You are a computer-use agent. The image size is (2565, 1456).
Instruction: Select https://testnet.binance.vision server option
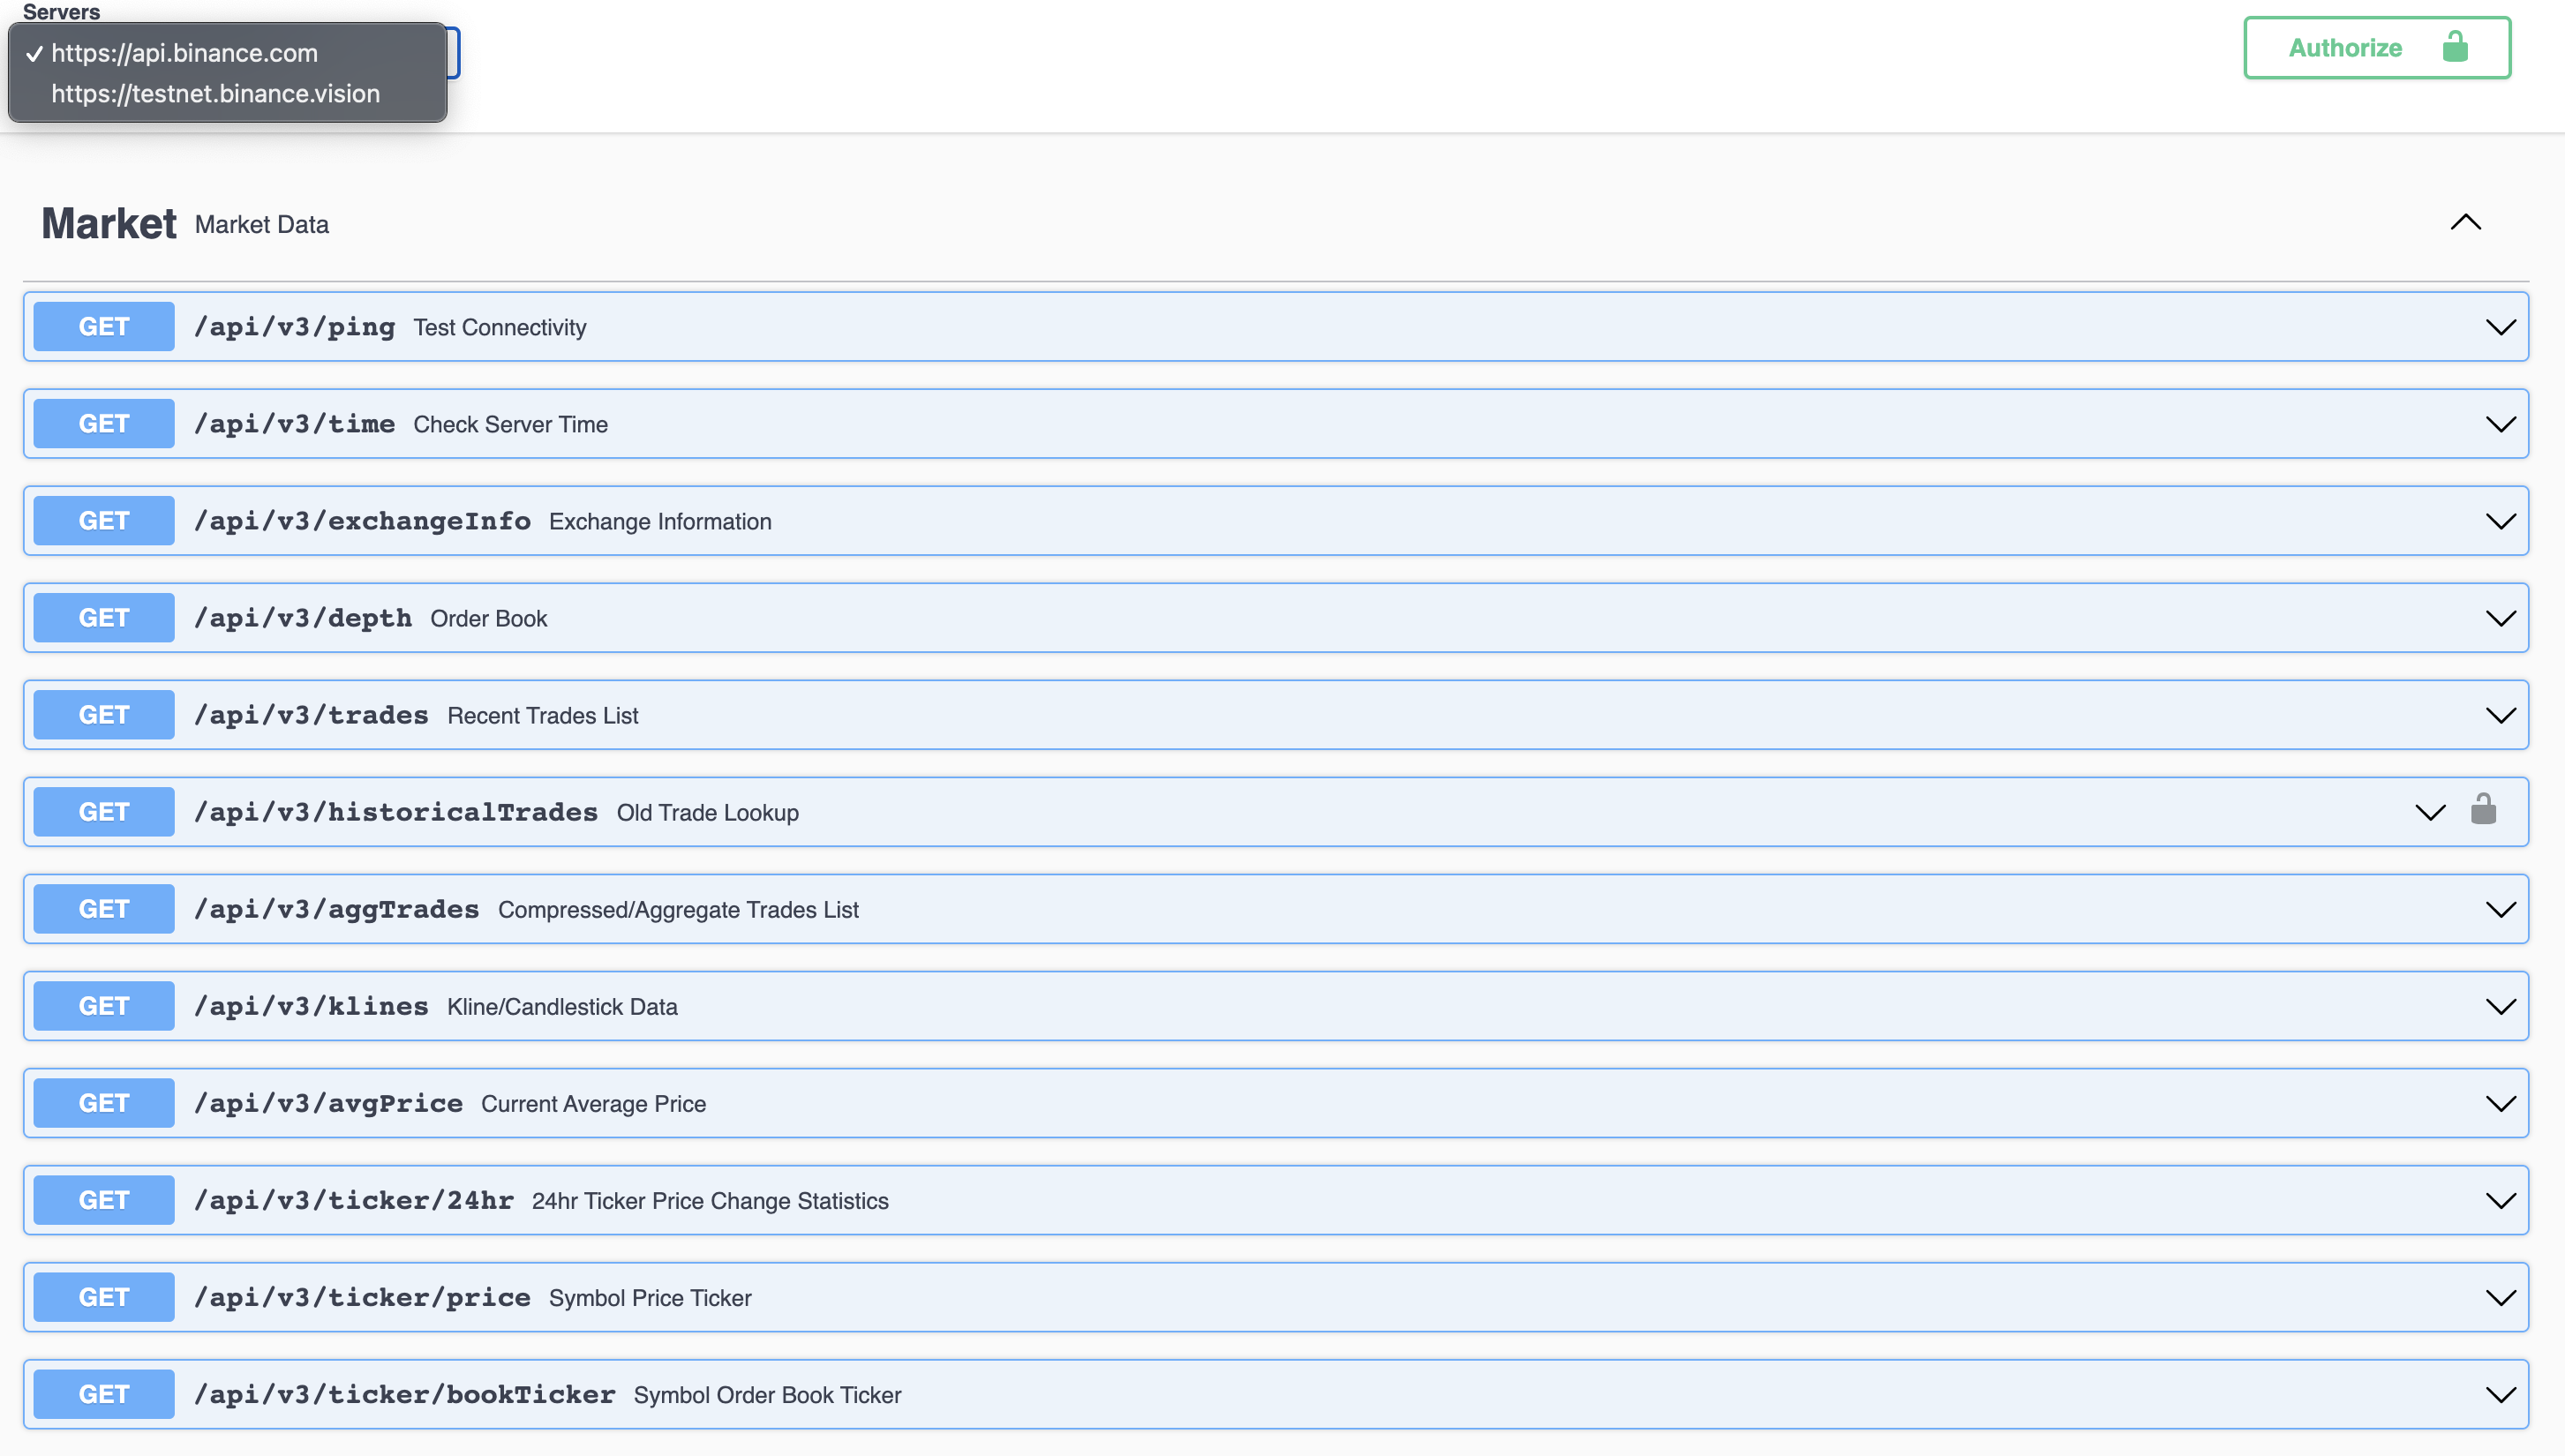[x=215, y=94]
